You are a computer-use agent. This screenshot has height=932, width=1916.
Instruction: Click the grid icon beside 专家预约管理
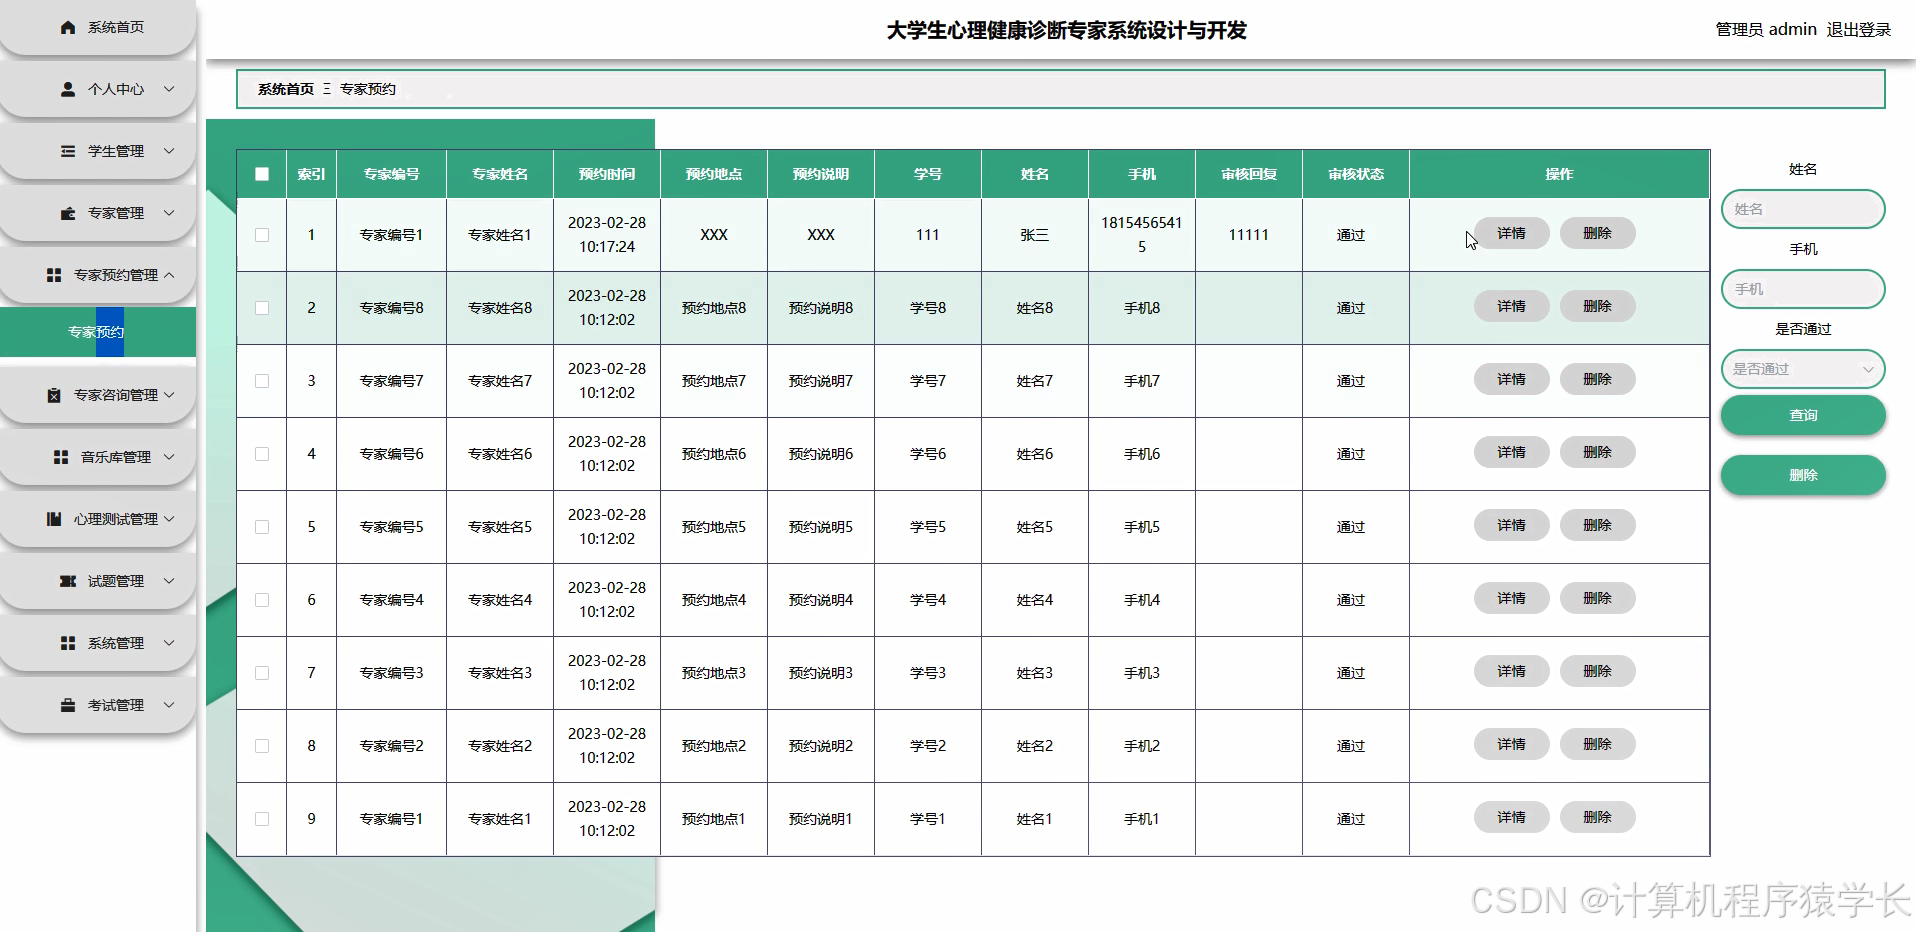[x=54, y=275]
